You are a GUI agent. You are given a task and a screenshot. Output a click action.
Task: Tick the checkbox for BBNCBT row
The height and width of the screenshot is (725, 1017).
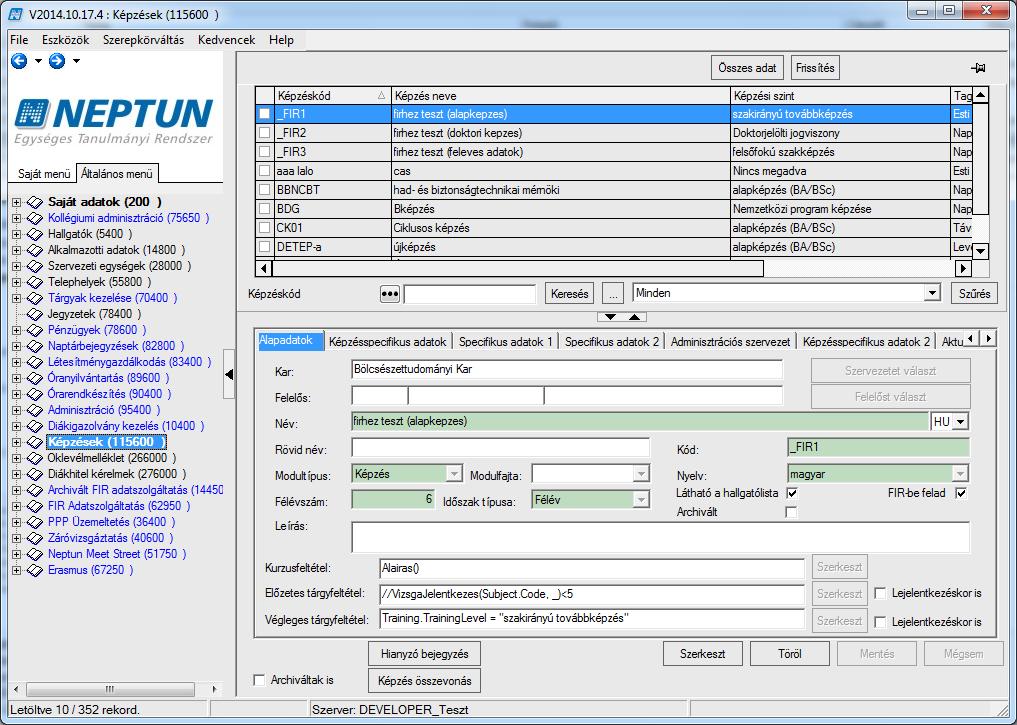coord(265,190)
